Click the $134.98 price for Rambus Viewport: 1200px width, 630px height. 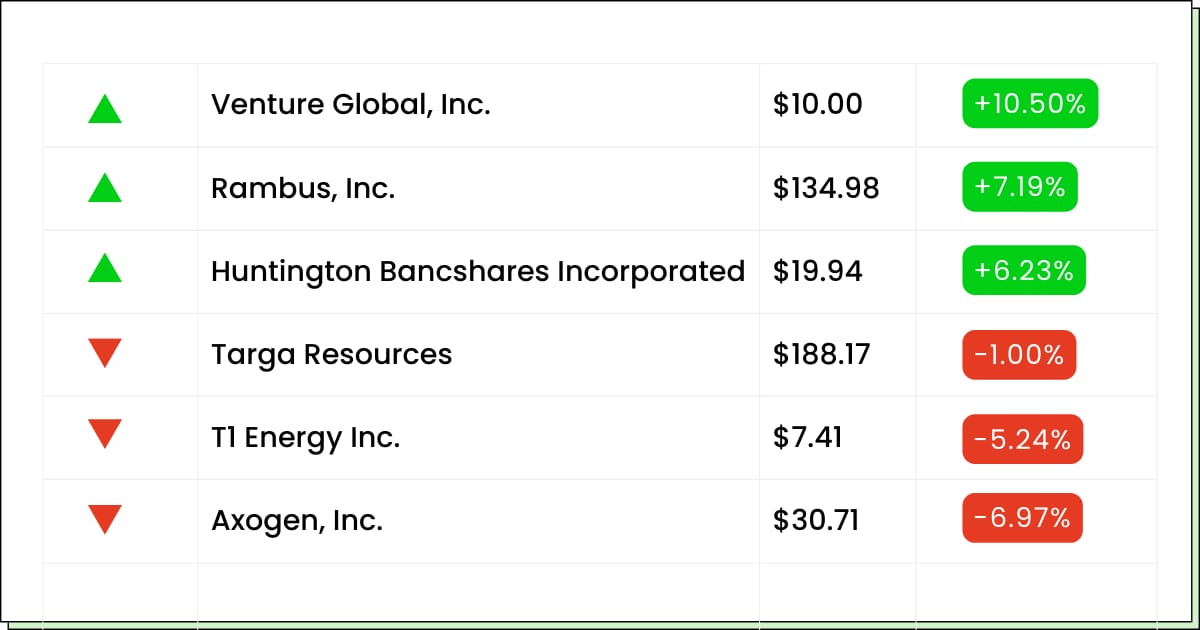pyautogui.click(x=826, y=188)
